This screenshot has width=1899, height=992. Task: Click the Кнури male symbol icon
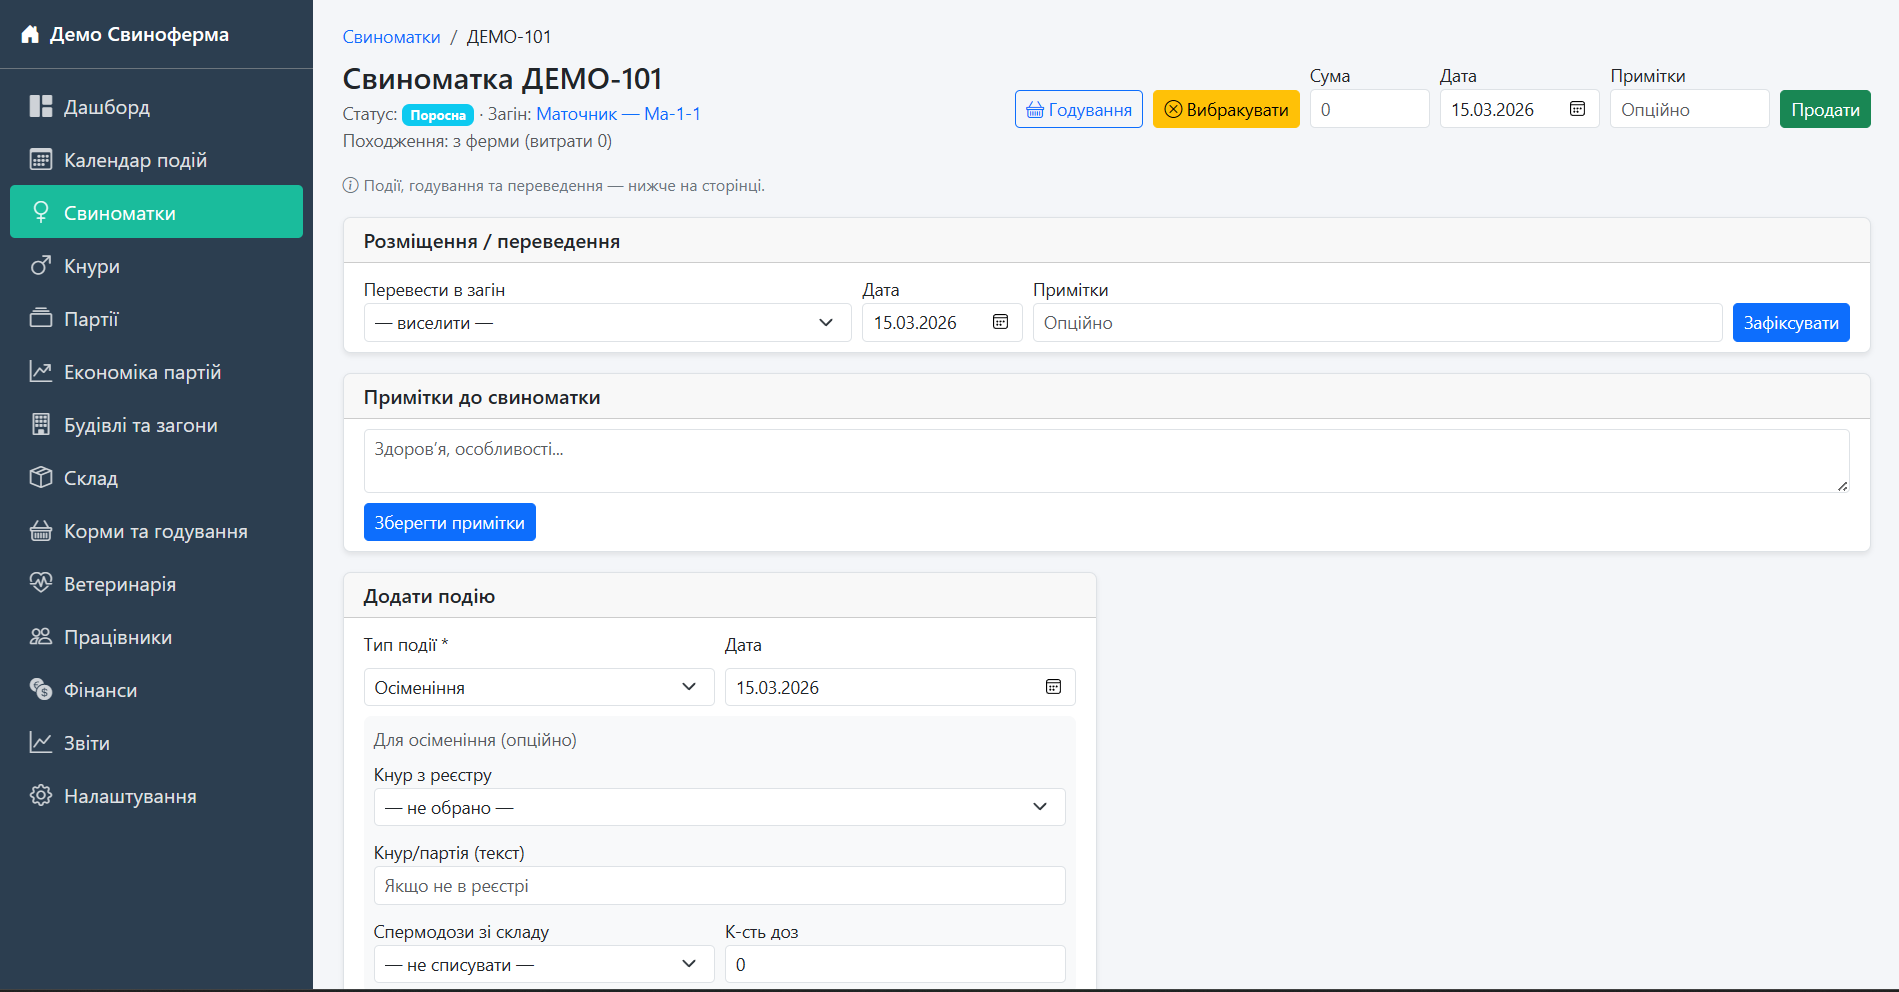click(x=40, y=266)
